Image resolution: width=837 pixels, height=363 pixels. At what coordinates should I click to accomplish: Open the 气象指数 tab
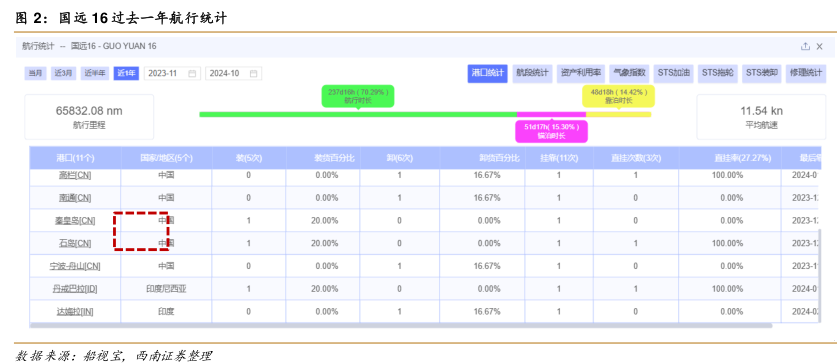tap(629, 74)
